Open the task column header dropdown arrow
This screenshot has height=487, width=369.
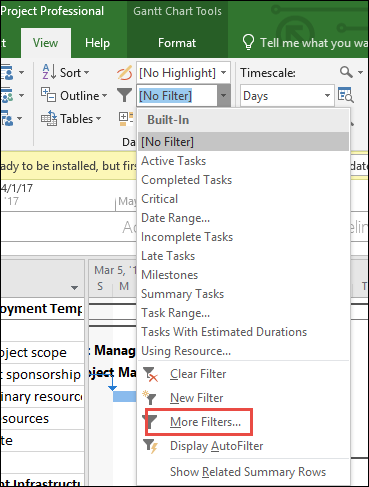[74, 287]
